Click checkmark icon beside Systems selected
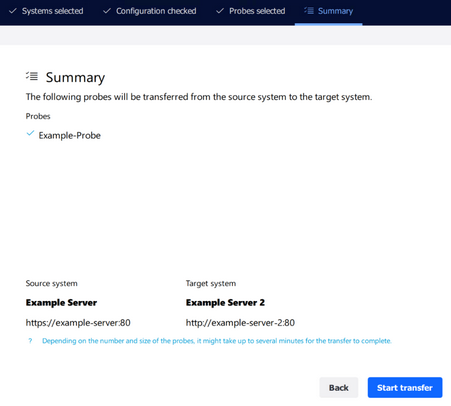The height and width of the screenshot is (406, 451). point(13,11)
